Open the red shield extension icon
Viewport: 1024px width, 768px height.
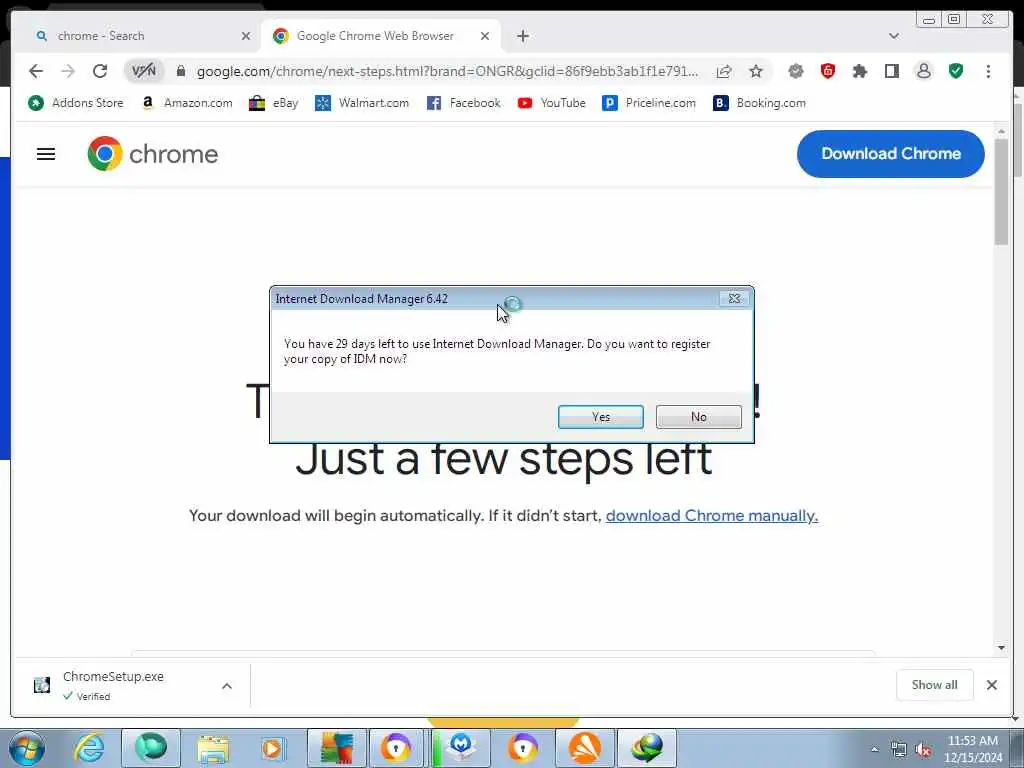pos(827,71)
